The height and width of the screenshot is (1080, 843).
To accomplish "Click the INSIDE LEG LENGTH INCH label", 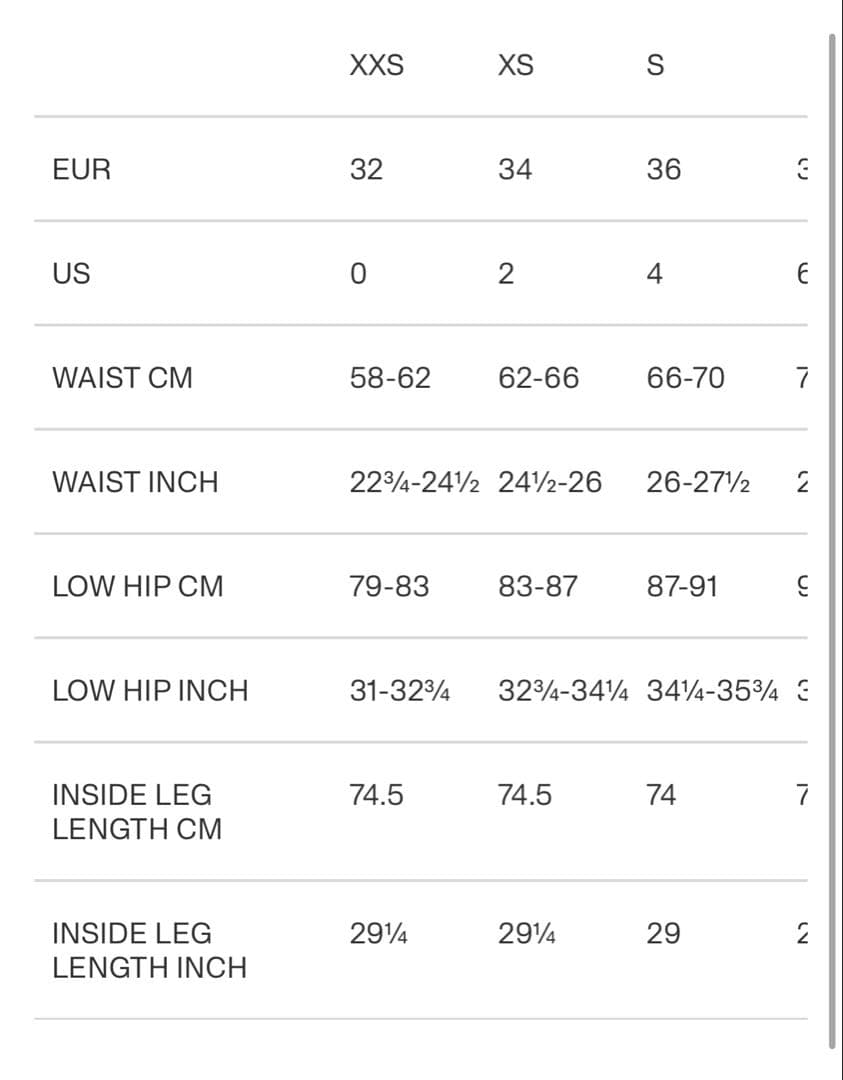I will click(x=149, y=950).
